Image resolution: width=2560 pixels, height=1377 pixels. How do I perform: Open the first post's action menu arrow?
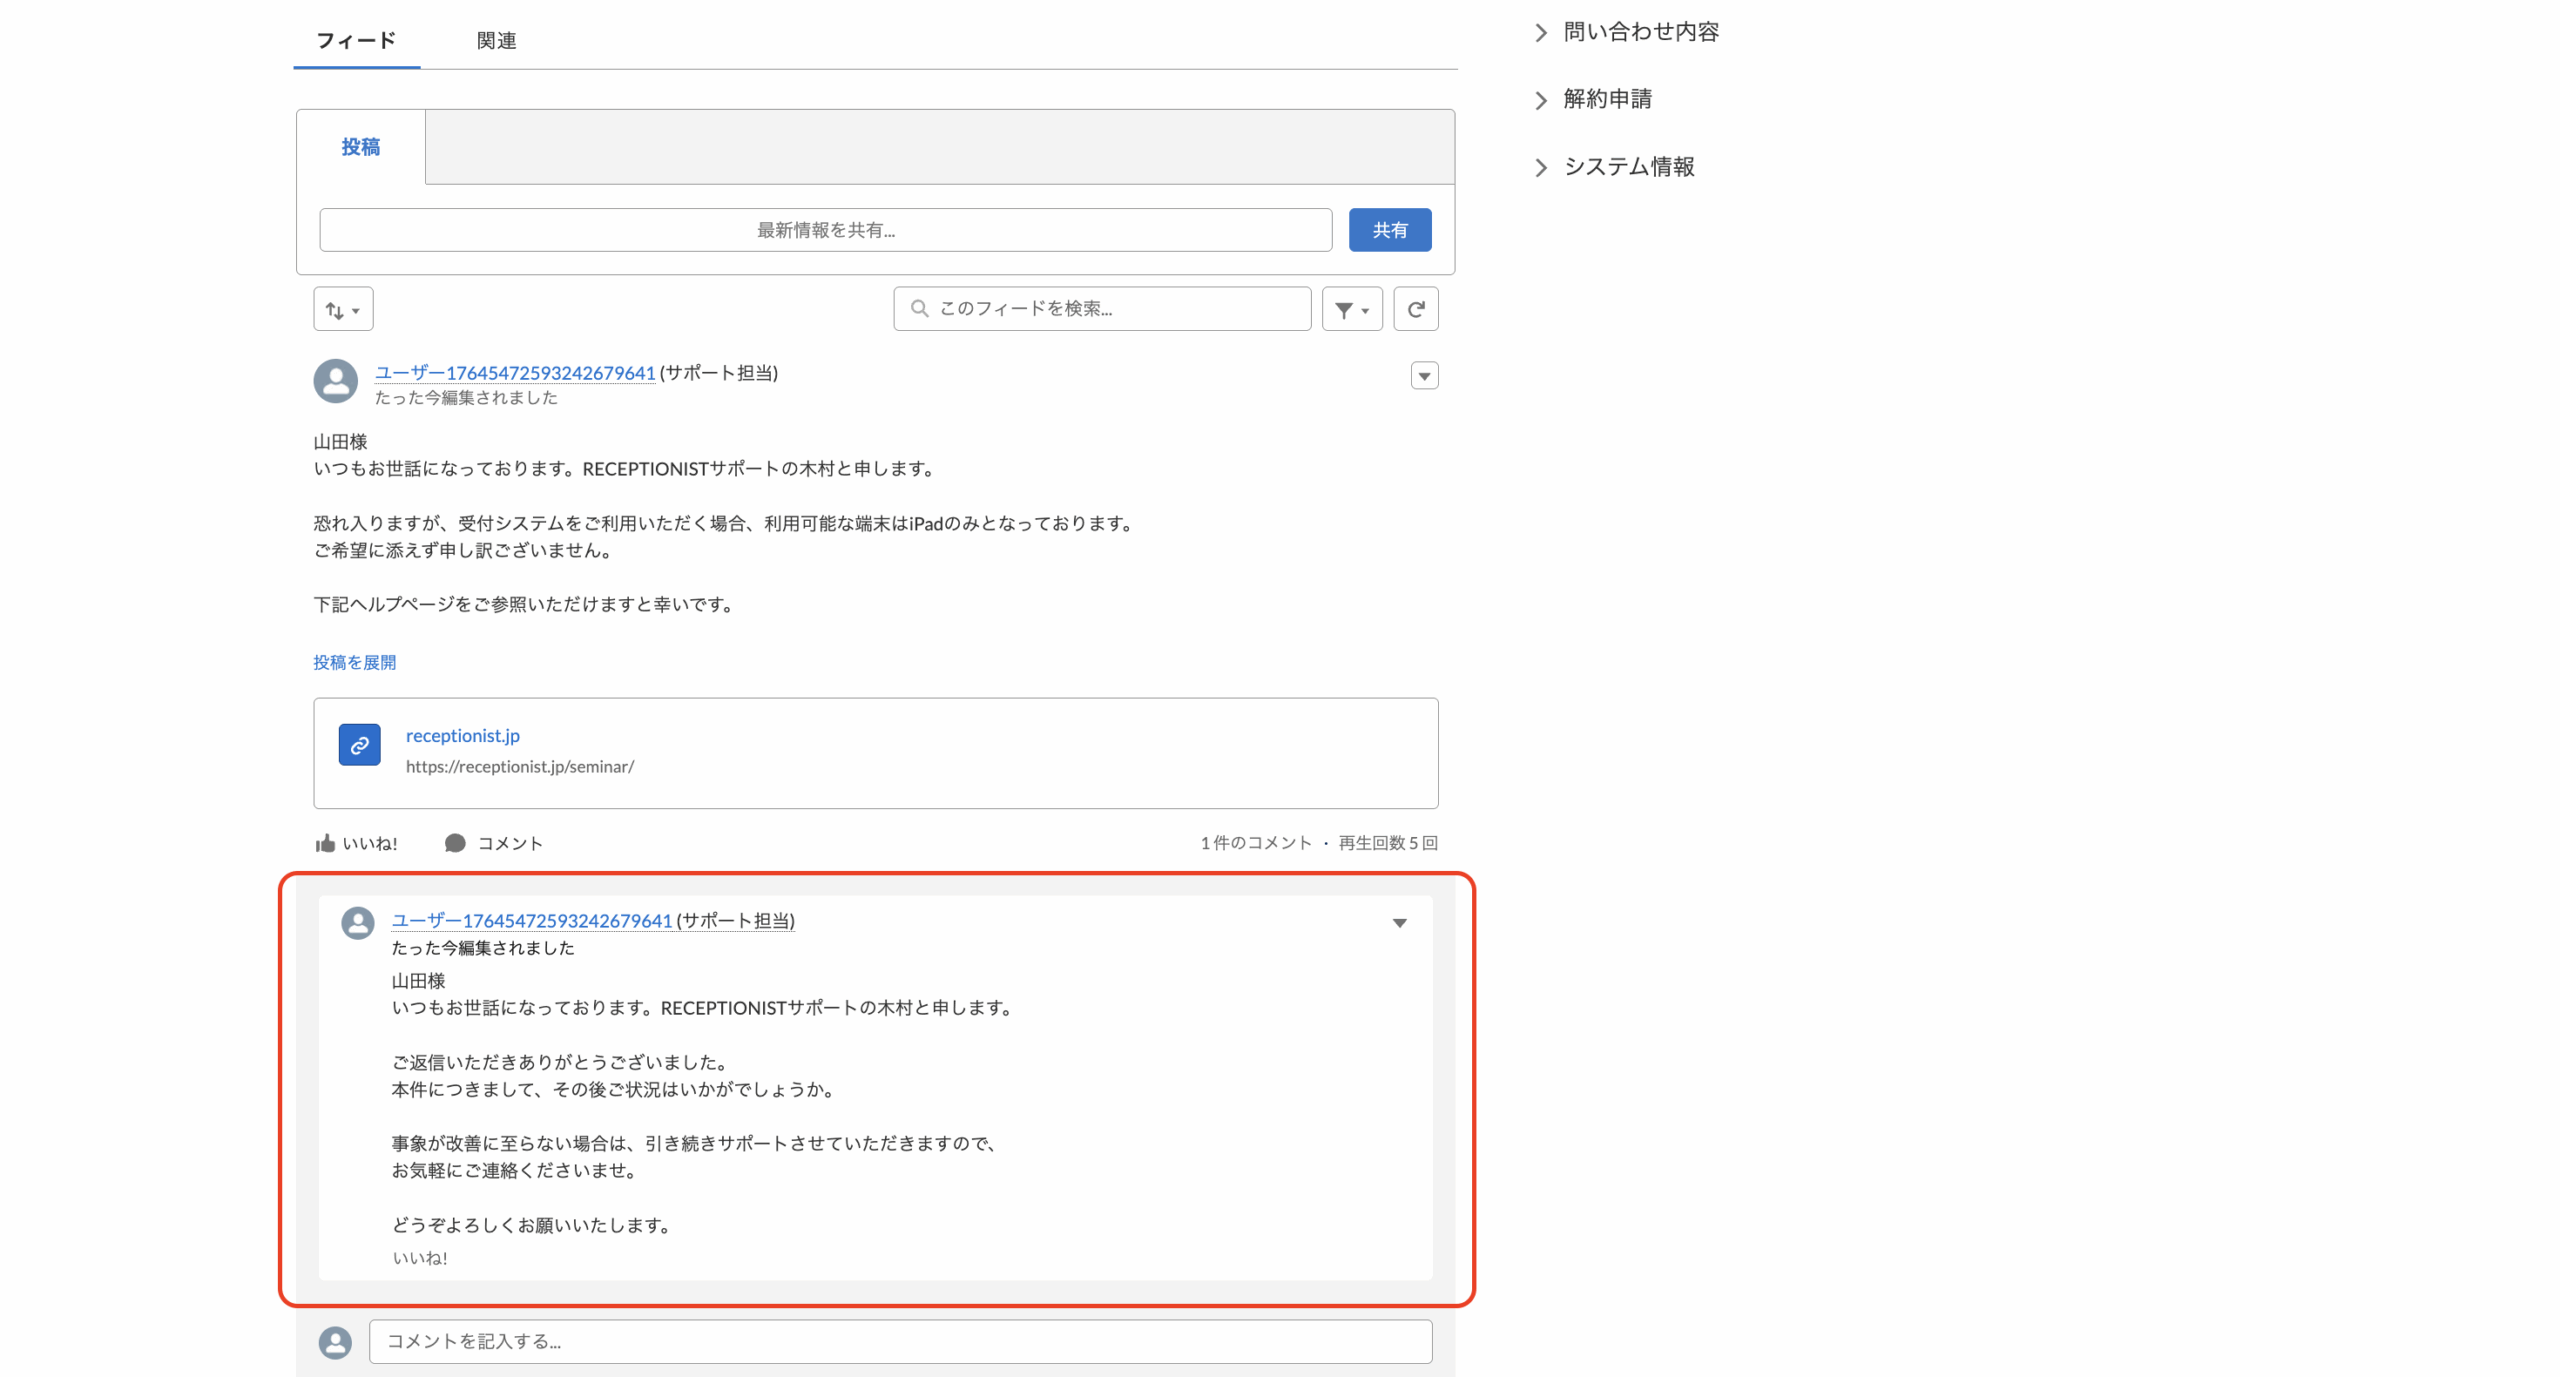click(1424, 375)
